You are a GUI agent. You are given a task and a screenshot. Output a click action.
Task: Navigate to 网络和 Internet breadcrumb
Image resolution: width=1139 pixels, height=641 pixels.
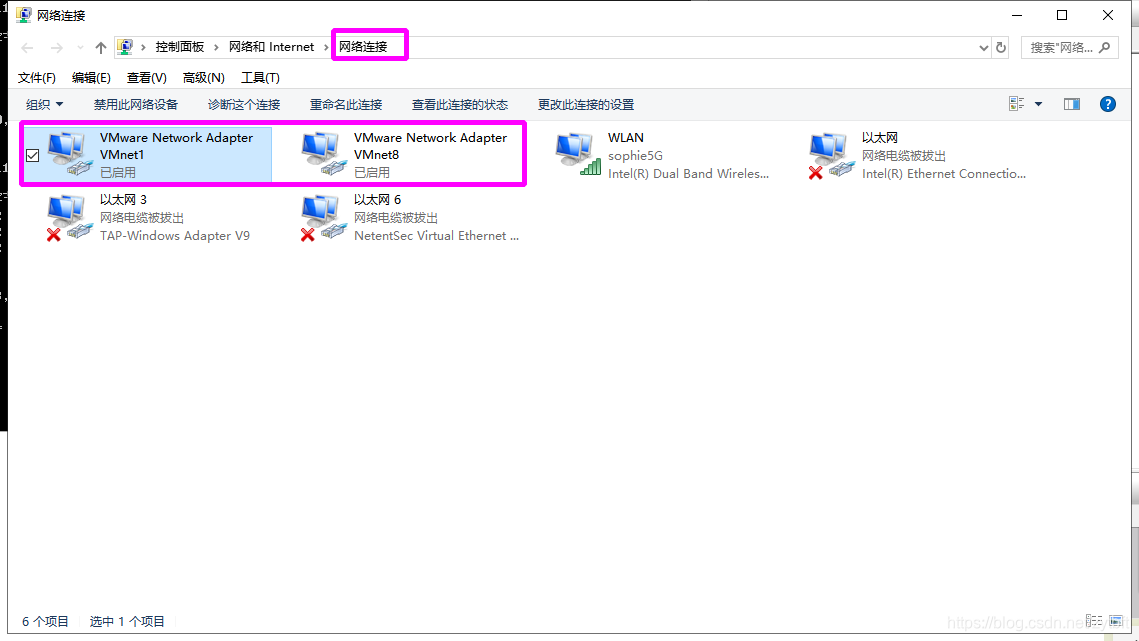pos(271,47)
